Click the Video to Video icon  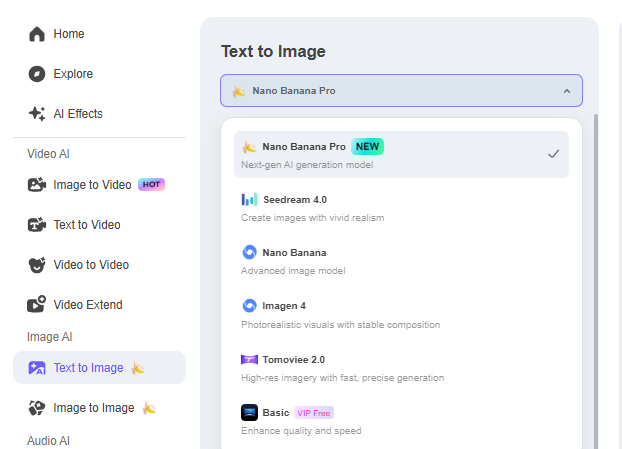click(37, 265)
